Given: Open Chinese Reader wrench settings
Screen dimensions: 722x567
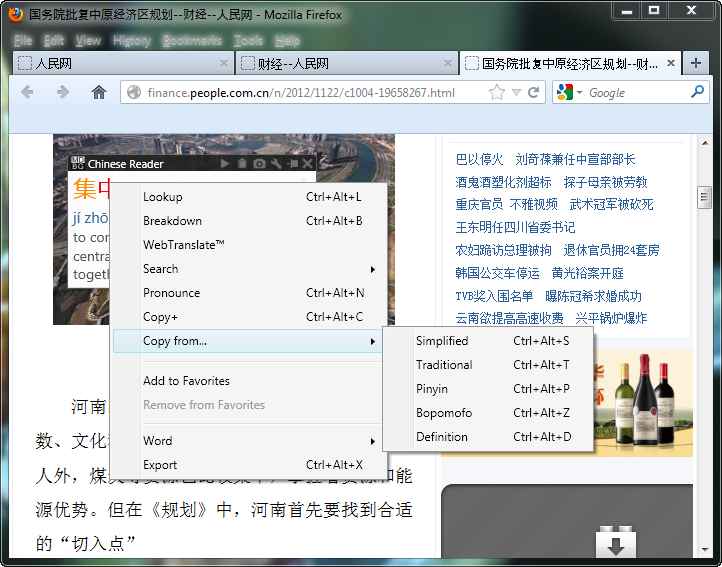Looking at the screenshot, I should tap(276, 164).
